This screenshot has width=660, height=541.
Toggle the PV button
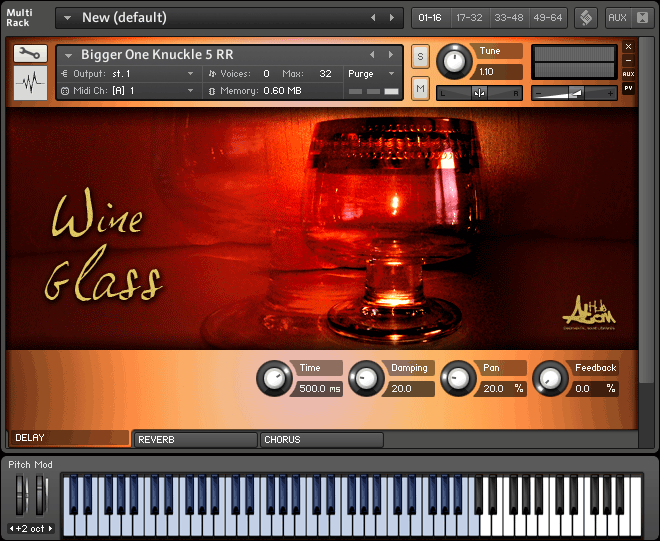pos(628,88)
